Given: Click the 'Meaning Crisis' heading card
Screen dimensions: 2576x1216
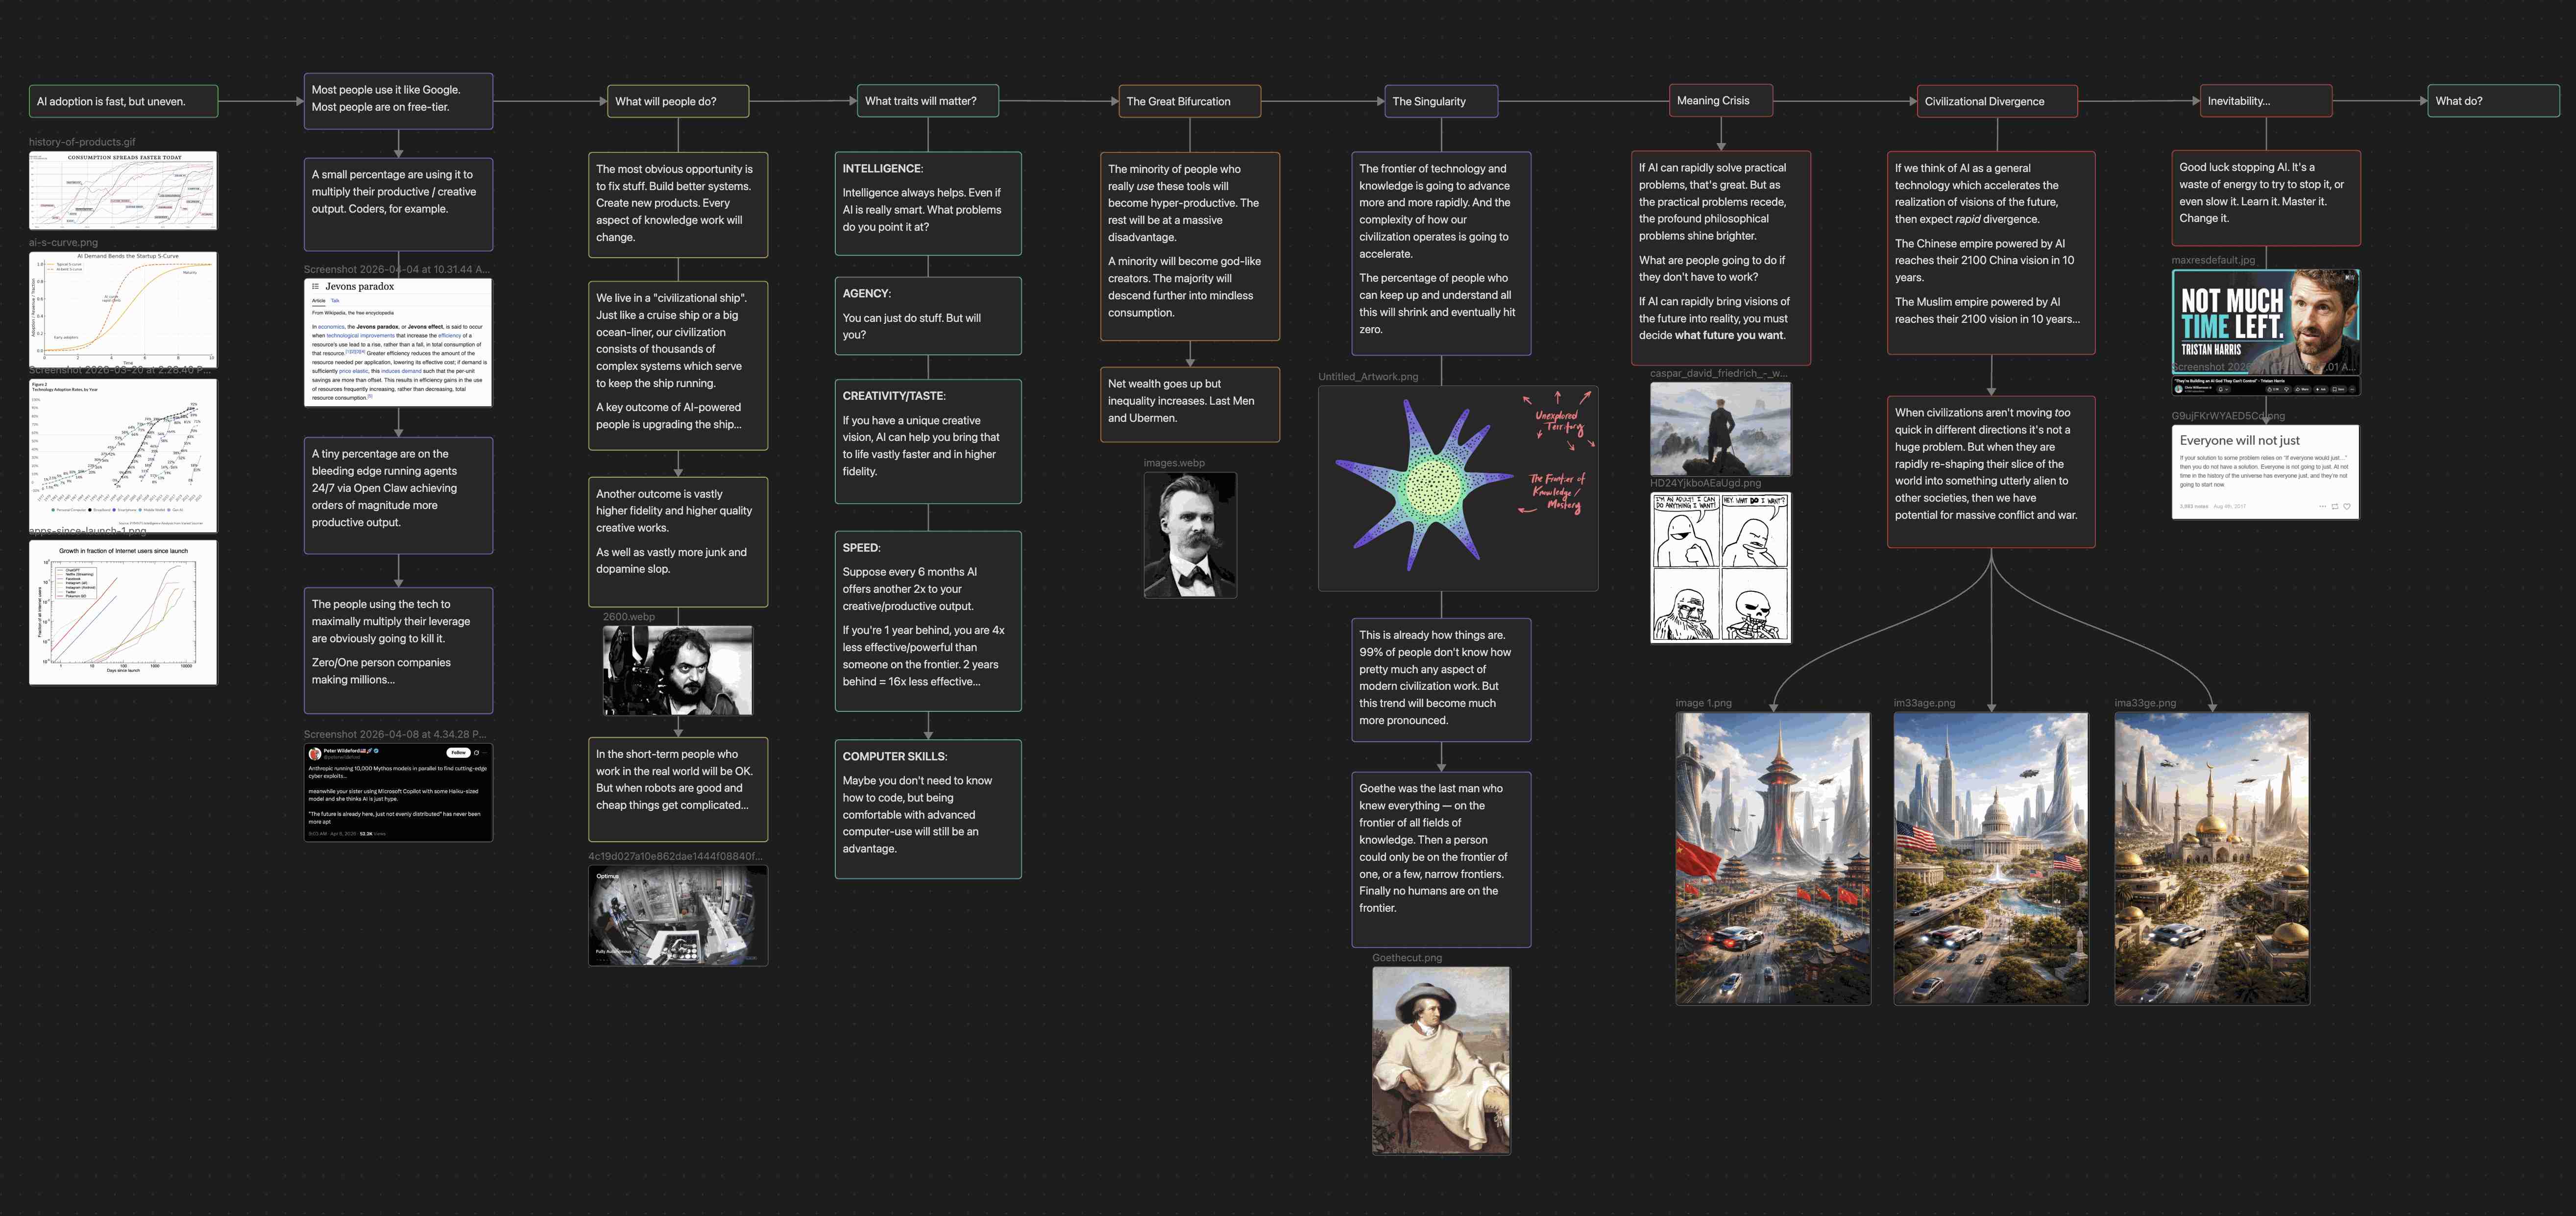Looking at the screenshot, I should pos(1721,100).
